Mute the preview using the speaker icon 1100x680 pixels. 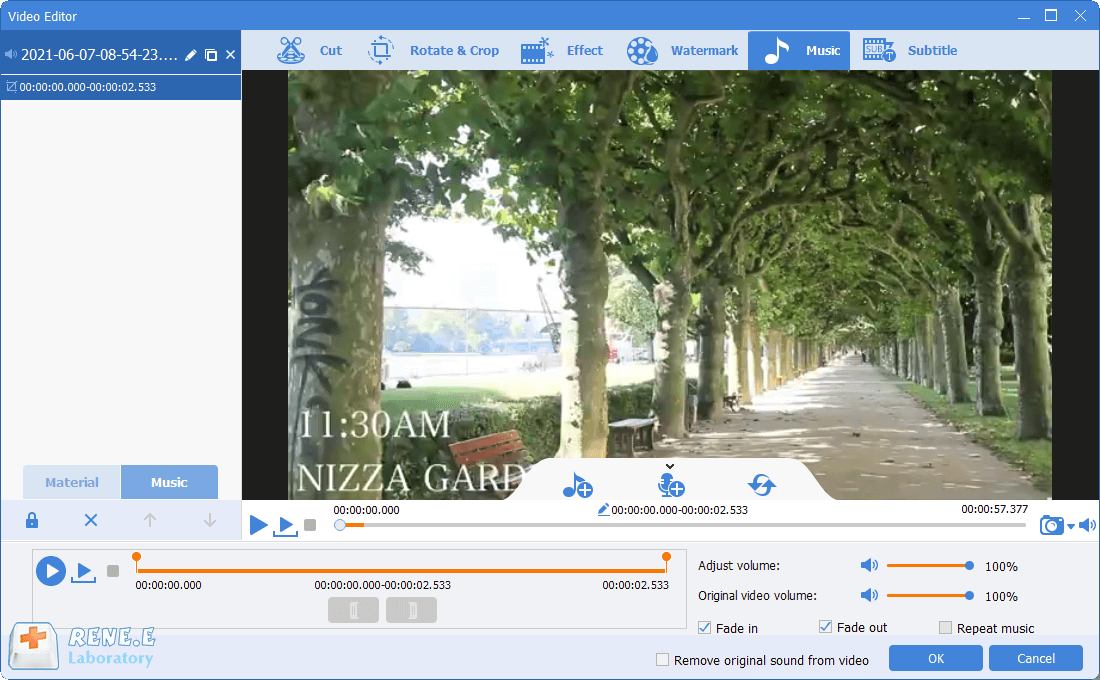(x=1087, y=525)
